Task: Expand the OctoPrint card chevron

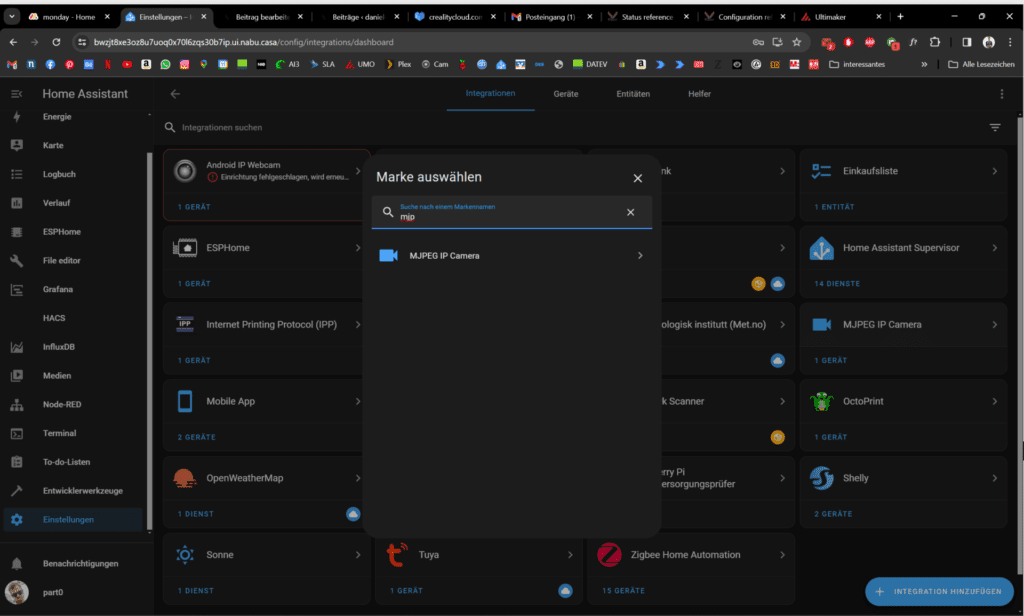Action: pos(995,401)
